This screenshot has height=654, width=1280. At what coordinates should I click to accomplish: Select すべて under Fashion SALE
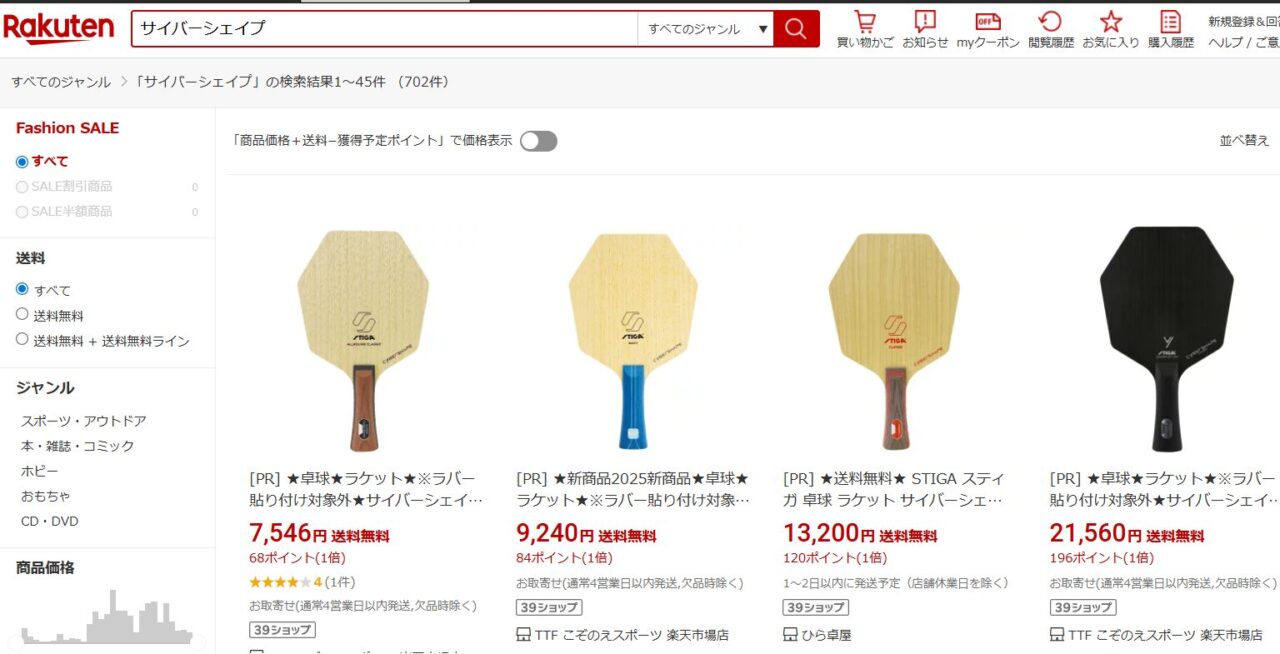click(22, 161)
